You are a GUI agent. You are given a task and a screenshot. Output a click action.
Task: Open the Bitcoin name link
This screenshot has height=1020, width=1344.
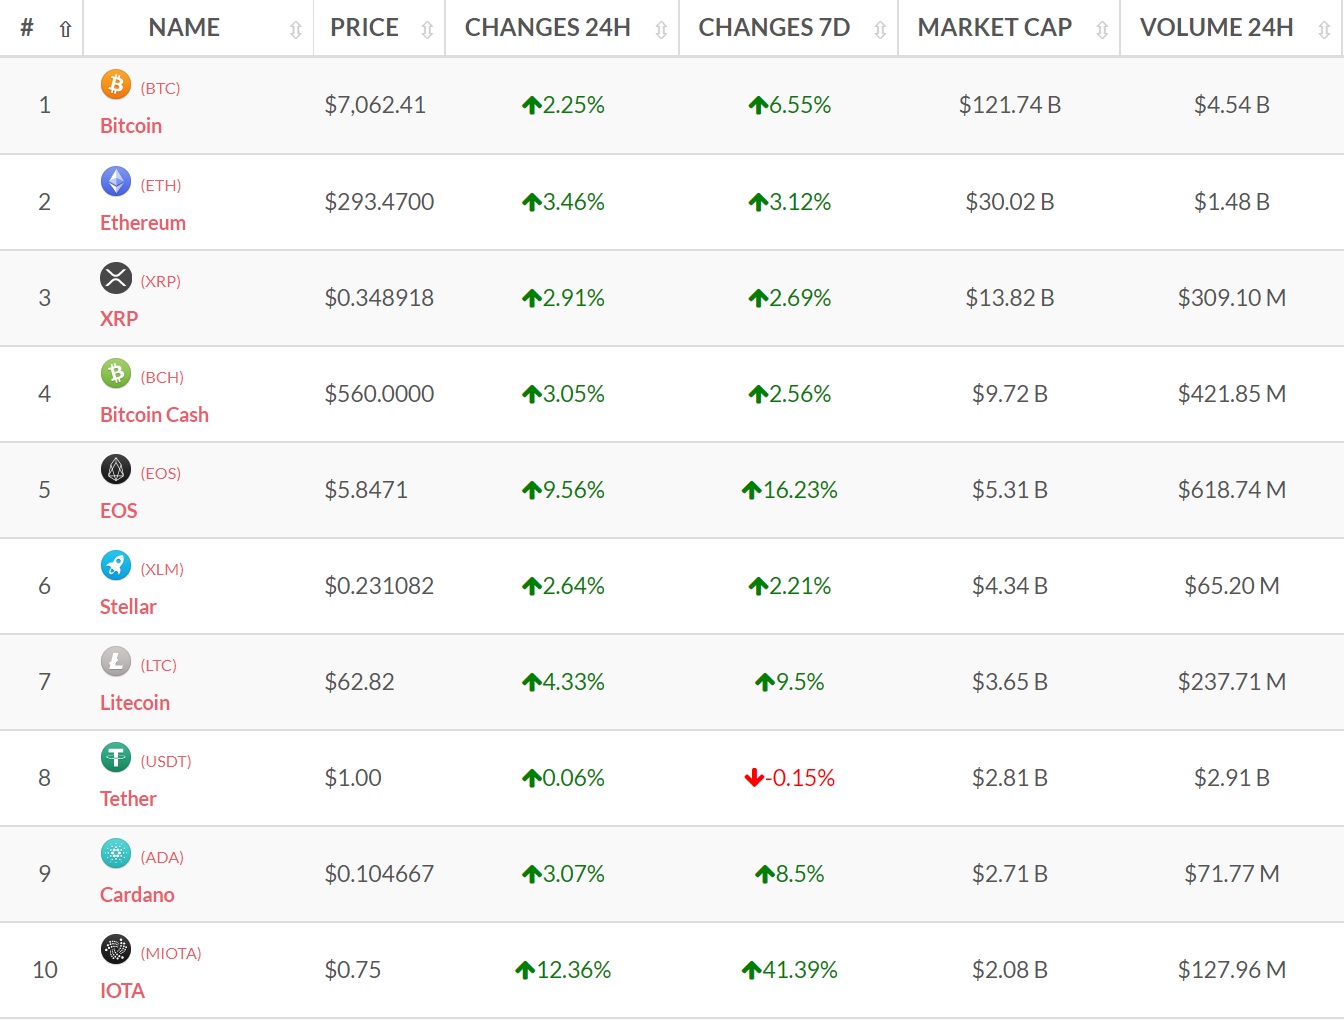coord(131,126)
